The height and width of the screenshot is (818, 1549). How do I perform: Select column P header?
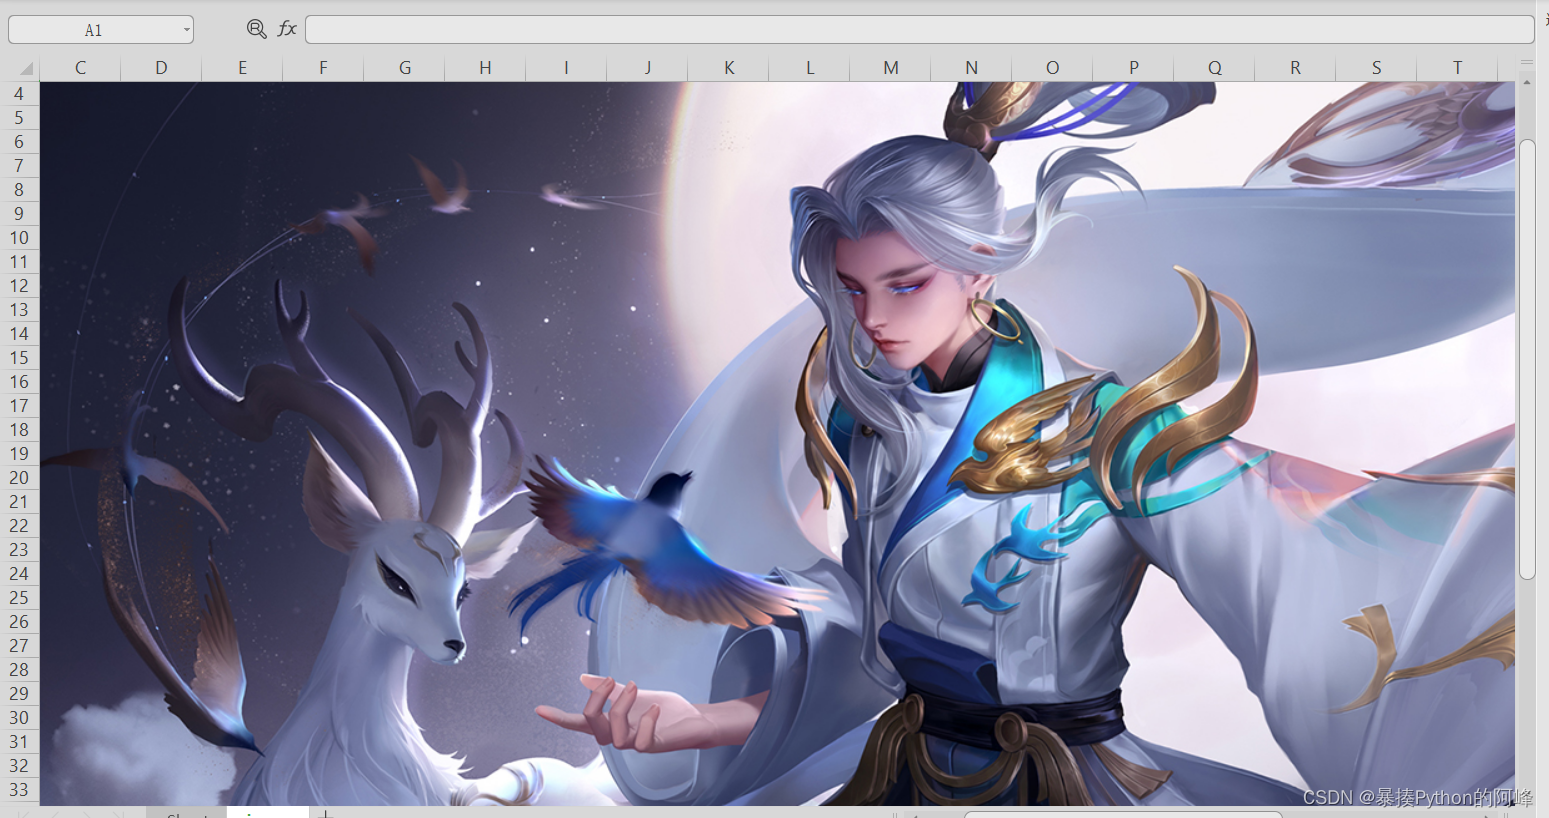pyautogui.click(x=1133, y=68)
